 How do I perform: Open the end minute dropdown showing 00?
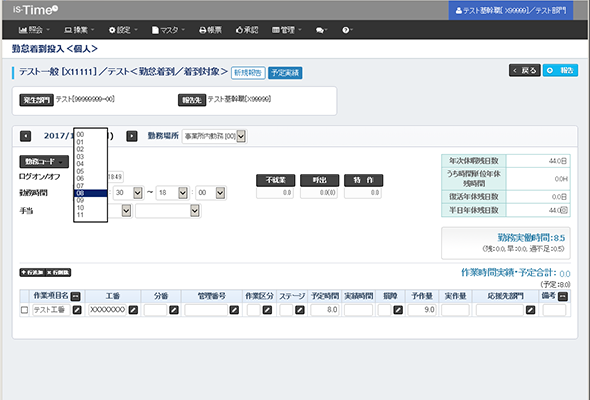click(x=211, y=193)
